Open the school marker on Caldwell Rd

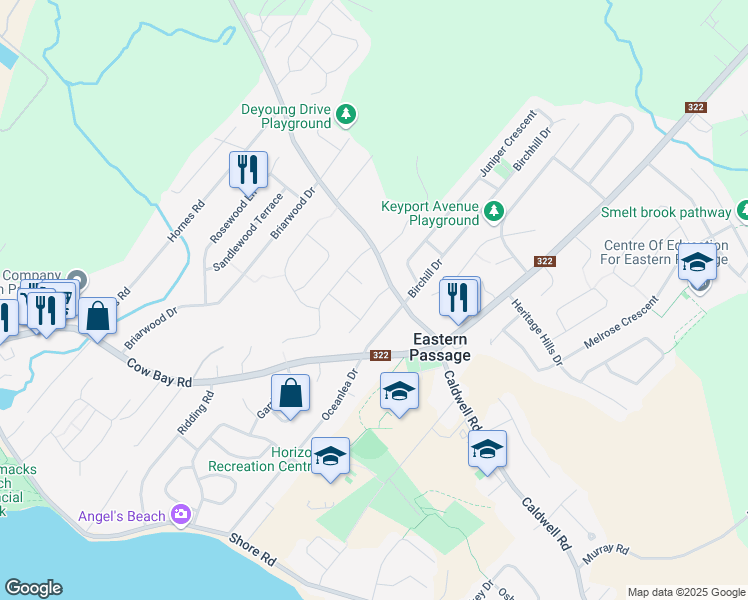click(487, 450)
